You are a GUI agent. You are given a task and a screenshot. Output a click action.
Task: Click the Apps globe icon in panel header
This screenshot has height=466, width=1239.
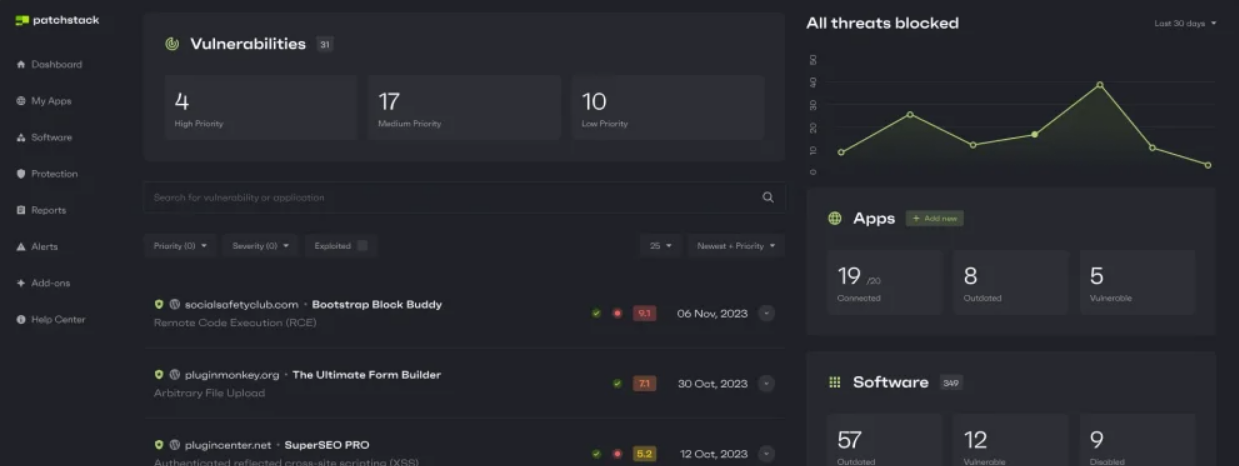tap(835, 218)
